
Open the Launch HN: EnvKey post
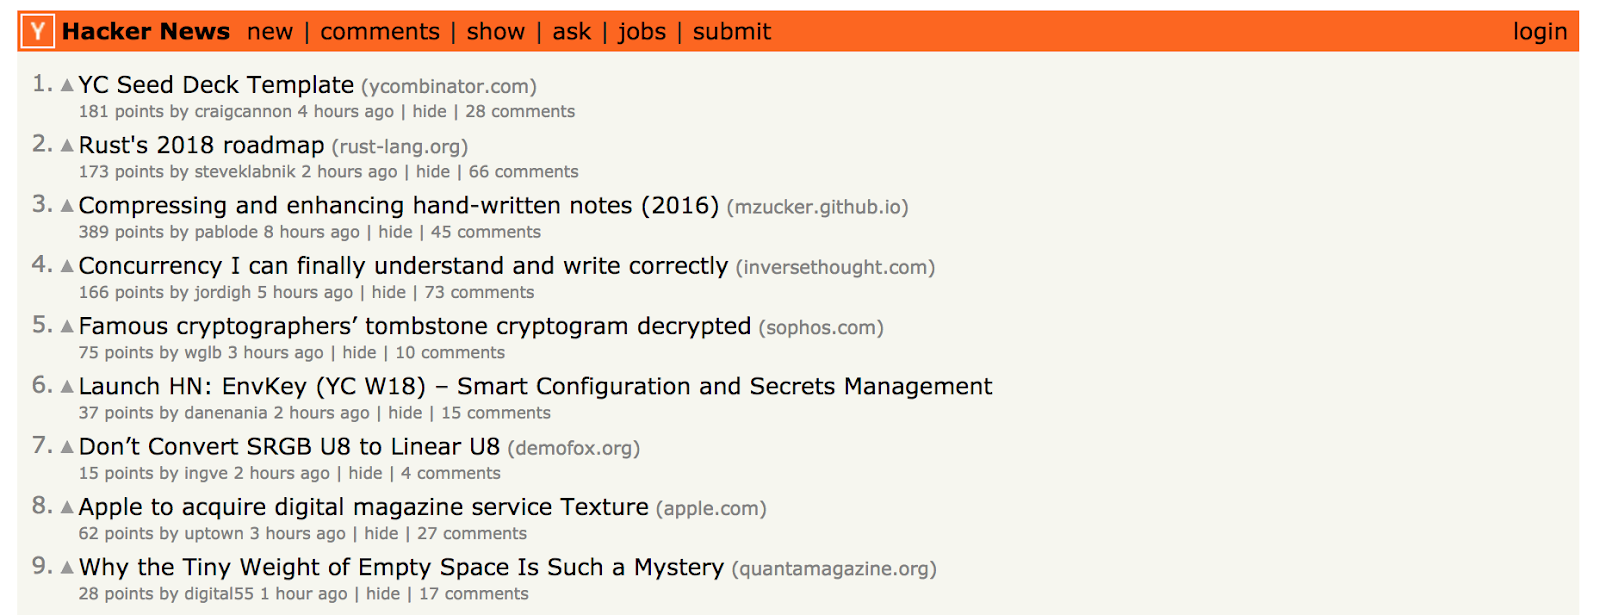[536, 386]
